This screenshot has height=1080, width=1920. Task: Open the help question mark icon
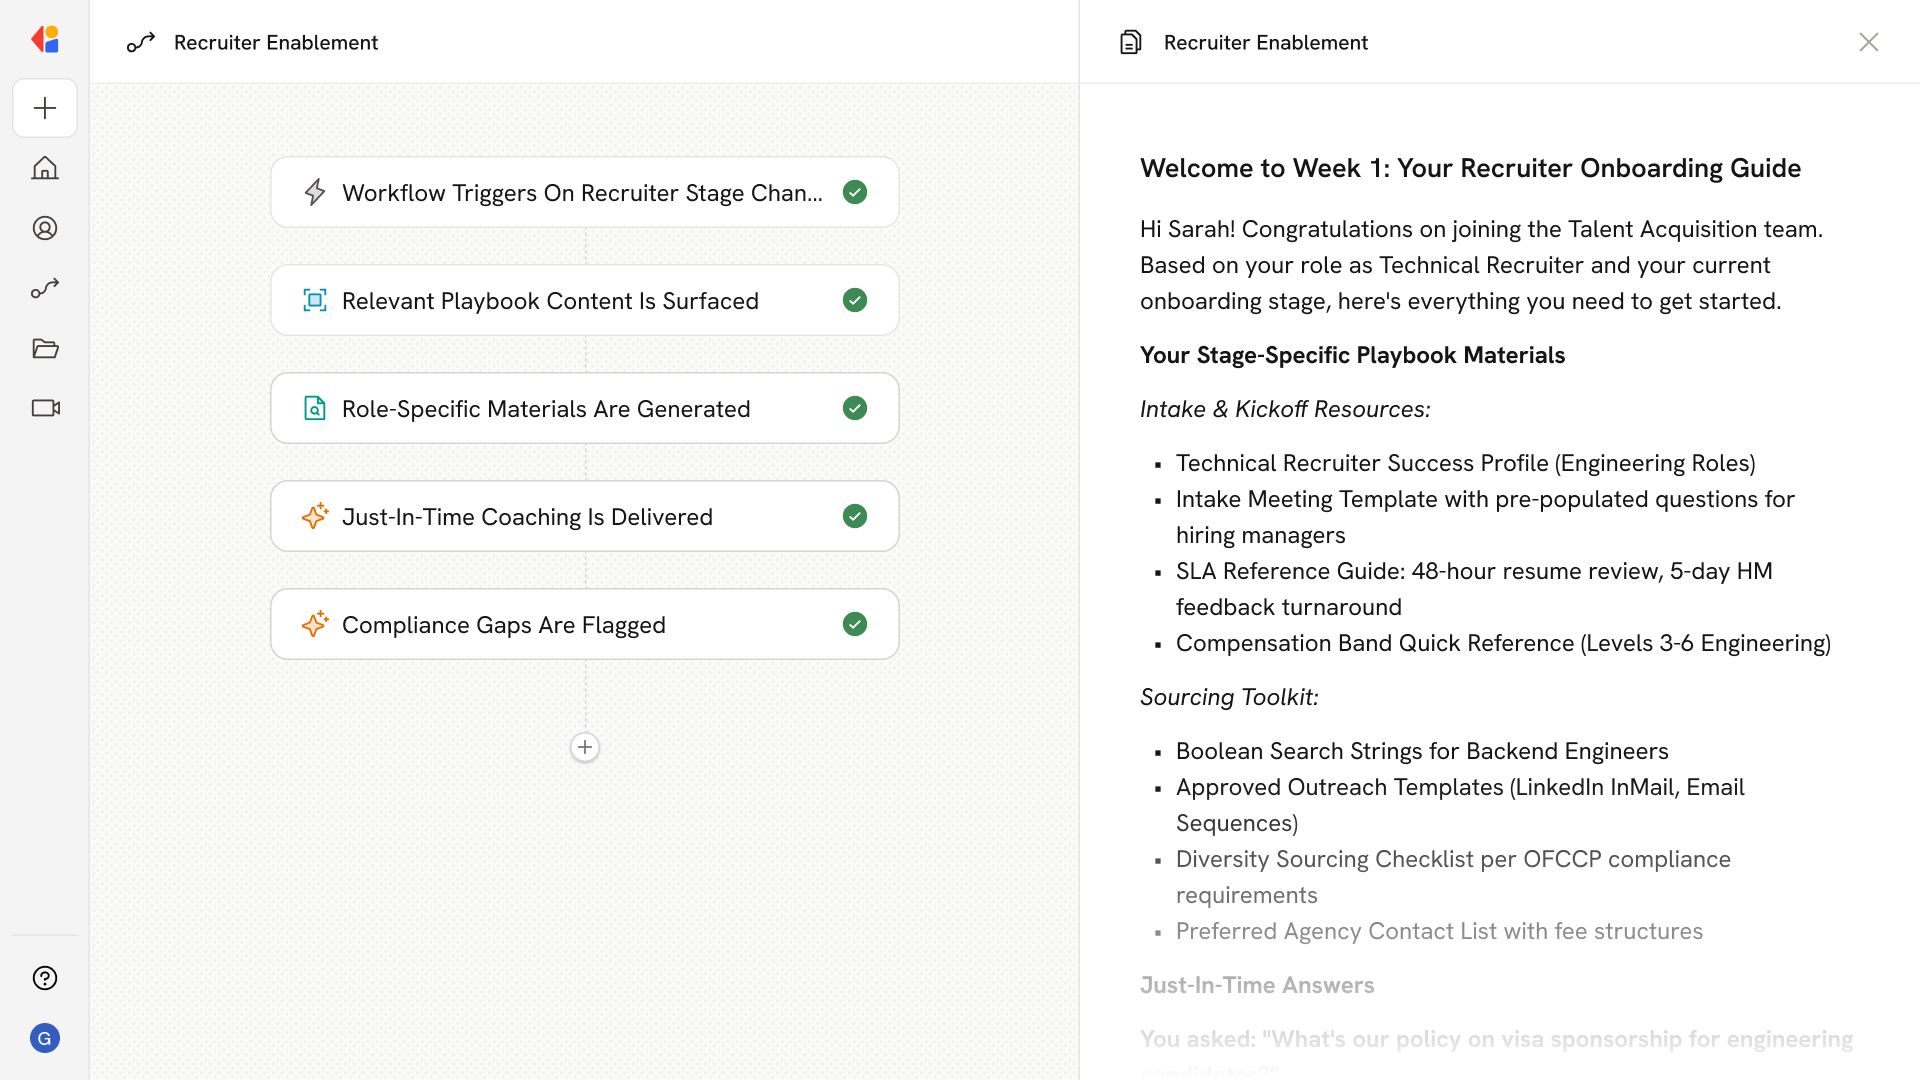coord(45,978)
